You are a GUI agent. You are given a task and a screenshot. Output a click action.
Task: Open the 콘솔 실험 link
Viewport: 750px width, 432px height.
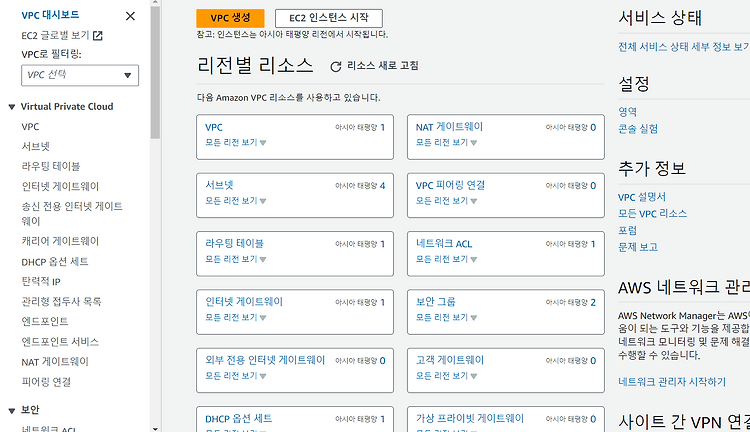coord(638,129)
